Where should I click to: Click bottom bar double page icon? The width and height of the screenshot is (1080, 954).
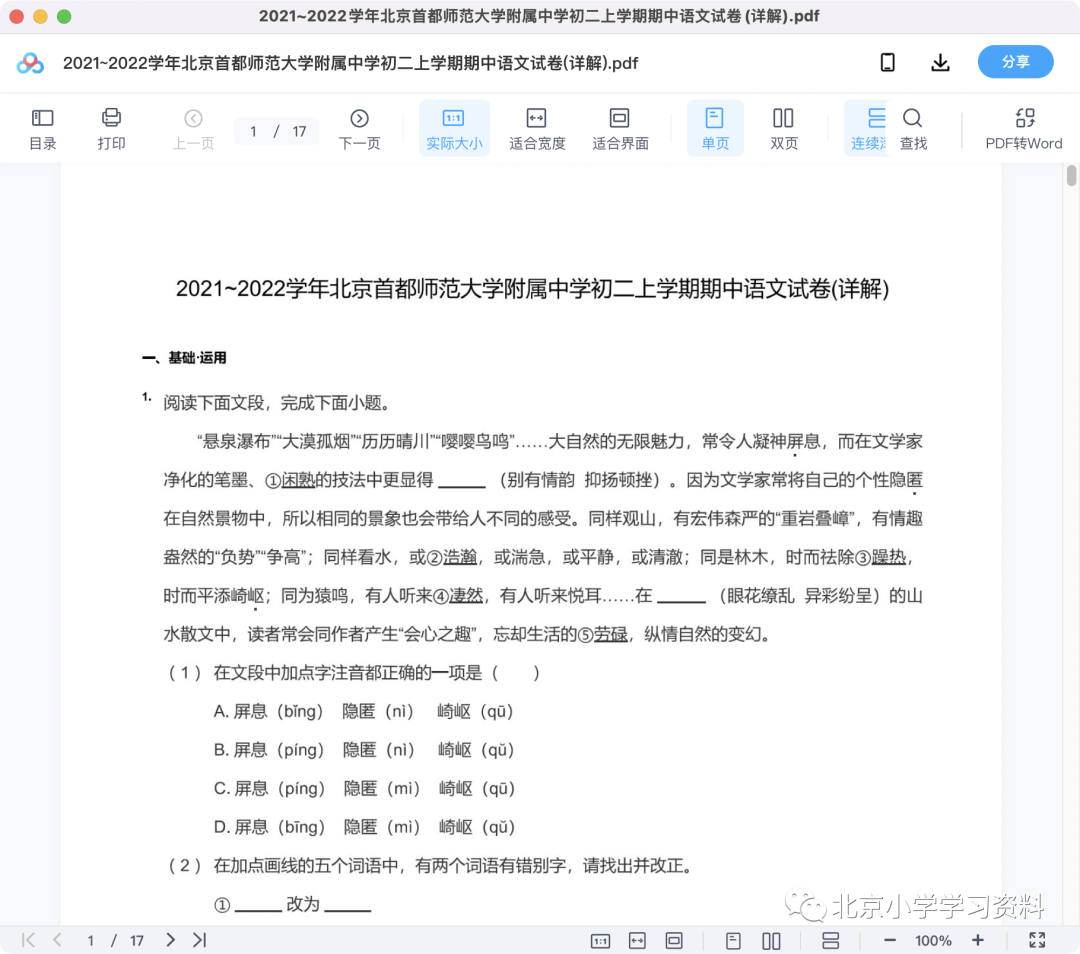[x=771, y=940]
